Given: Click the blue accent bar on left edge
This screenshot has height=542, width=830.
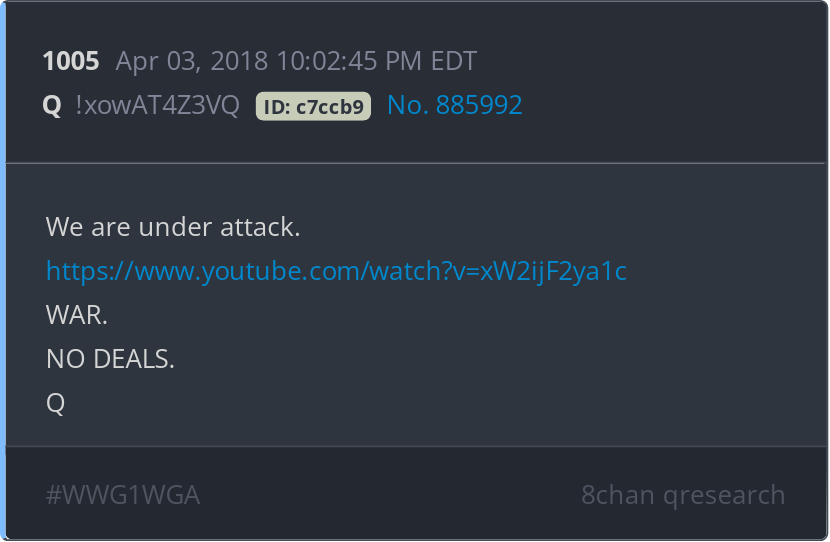Looking at the screenshot, I should coord(3,271).
